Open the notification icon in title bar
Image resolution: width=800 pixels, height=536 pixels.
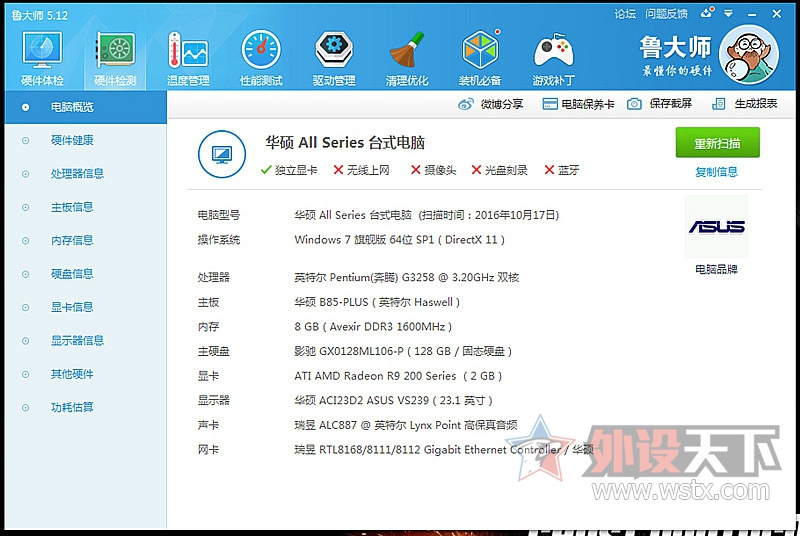[x=707, y=13]
